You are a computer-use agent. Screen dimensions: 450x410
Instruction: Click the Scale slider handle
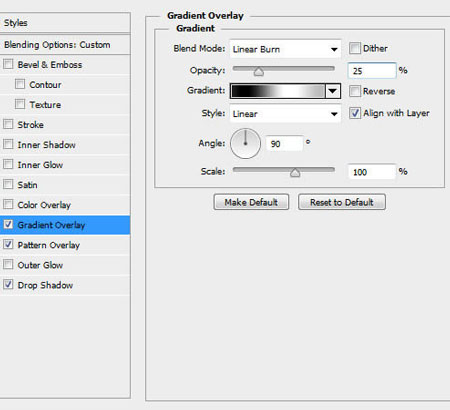click(295, 173)
